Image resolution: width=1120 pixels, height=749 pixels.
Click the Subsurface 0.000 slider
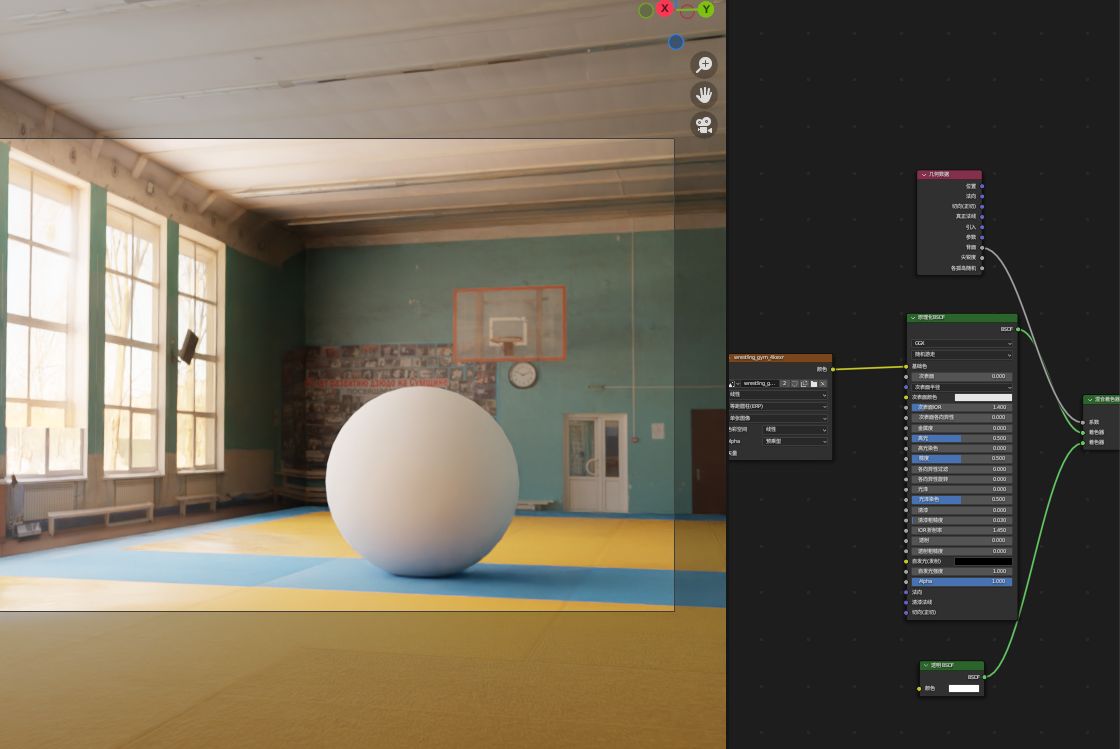pos(962,376)
